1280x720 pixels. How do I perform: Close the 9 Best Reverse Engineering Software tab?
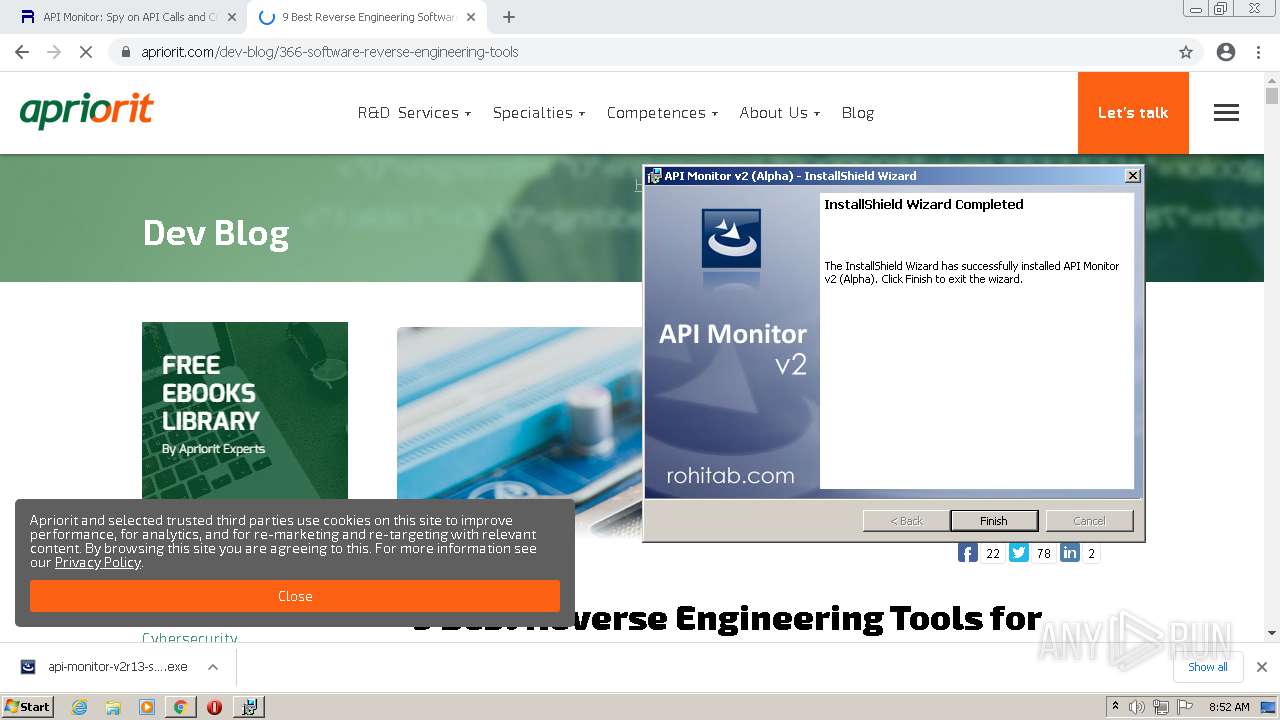471,17
